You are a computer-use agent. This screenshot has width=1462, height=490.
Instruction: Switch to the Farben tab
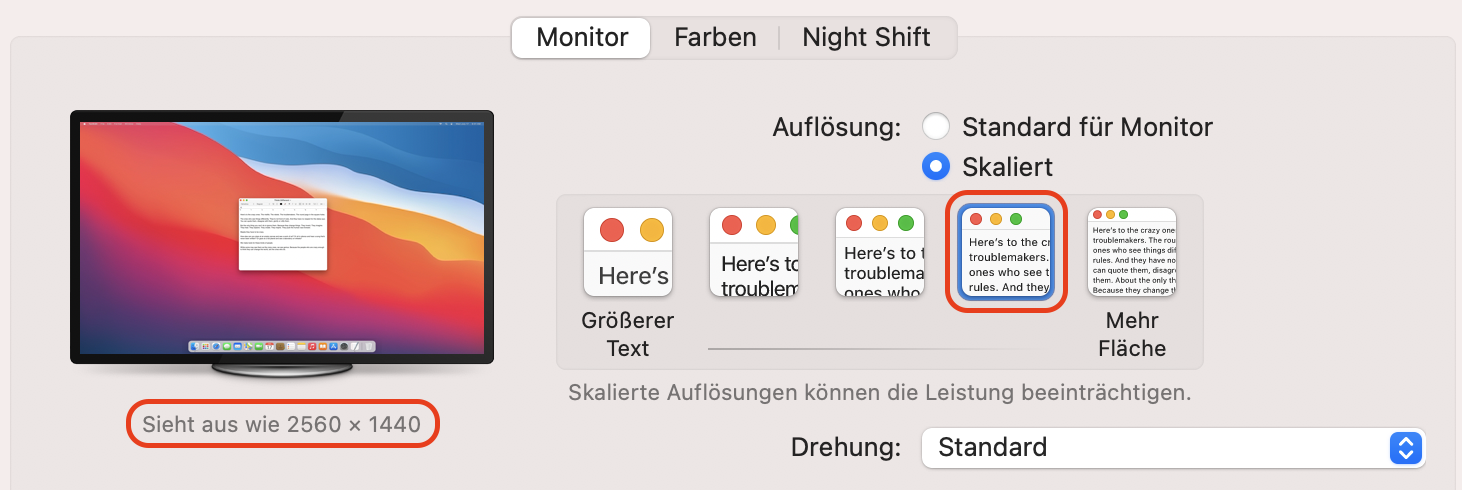tap(715, 38)
